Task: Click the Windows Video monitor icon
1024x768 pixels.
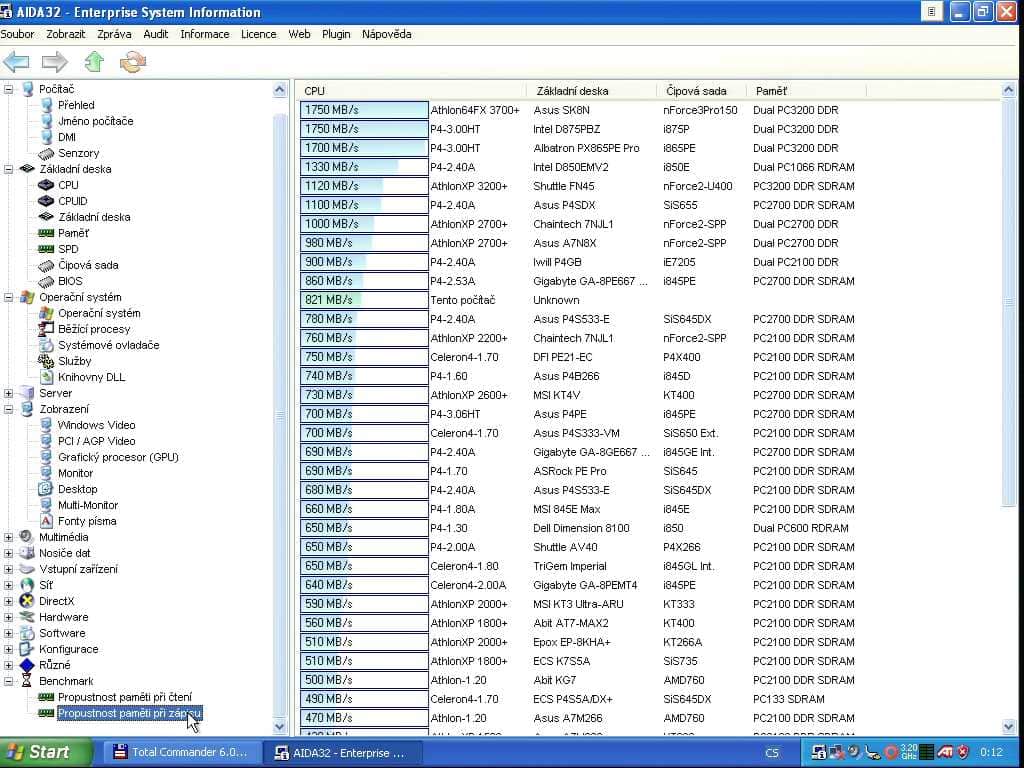Action: (x=46, y=425)
